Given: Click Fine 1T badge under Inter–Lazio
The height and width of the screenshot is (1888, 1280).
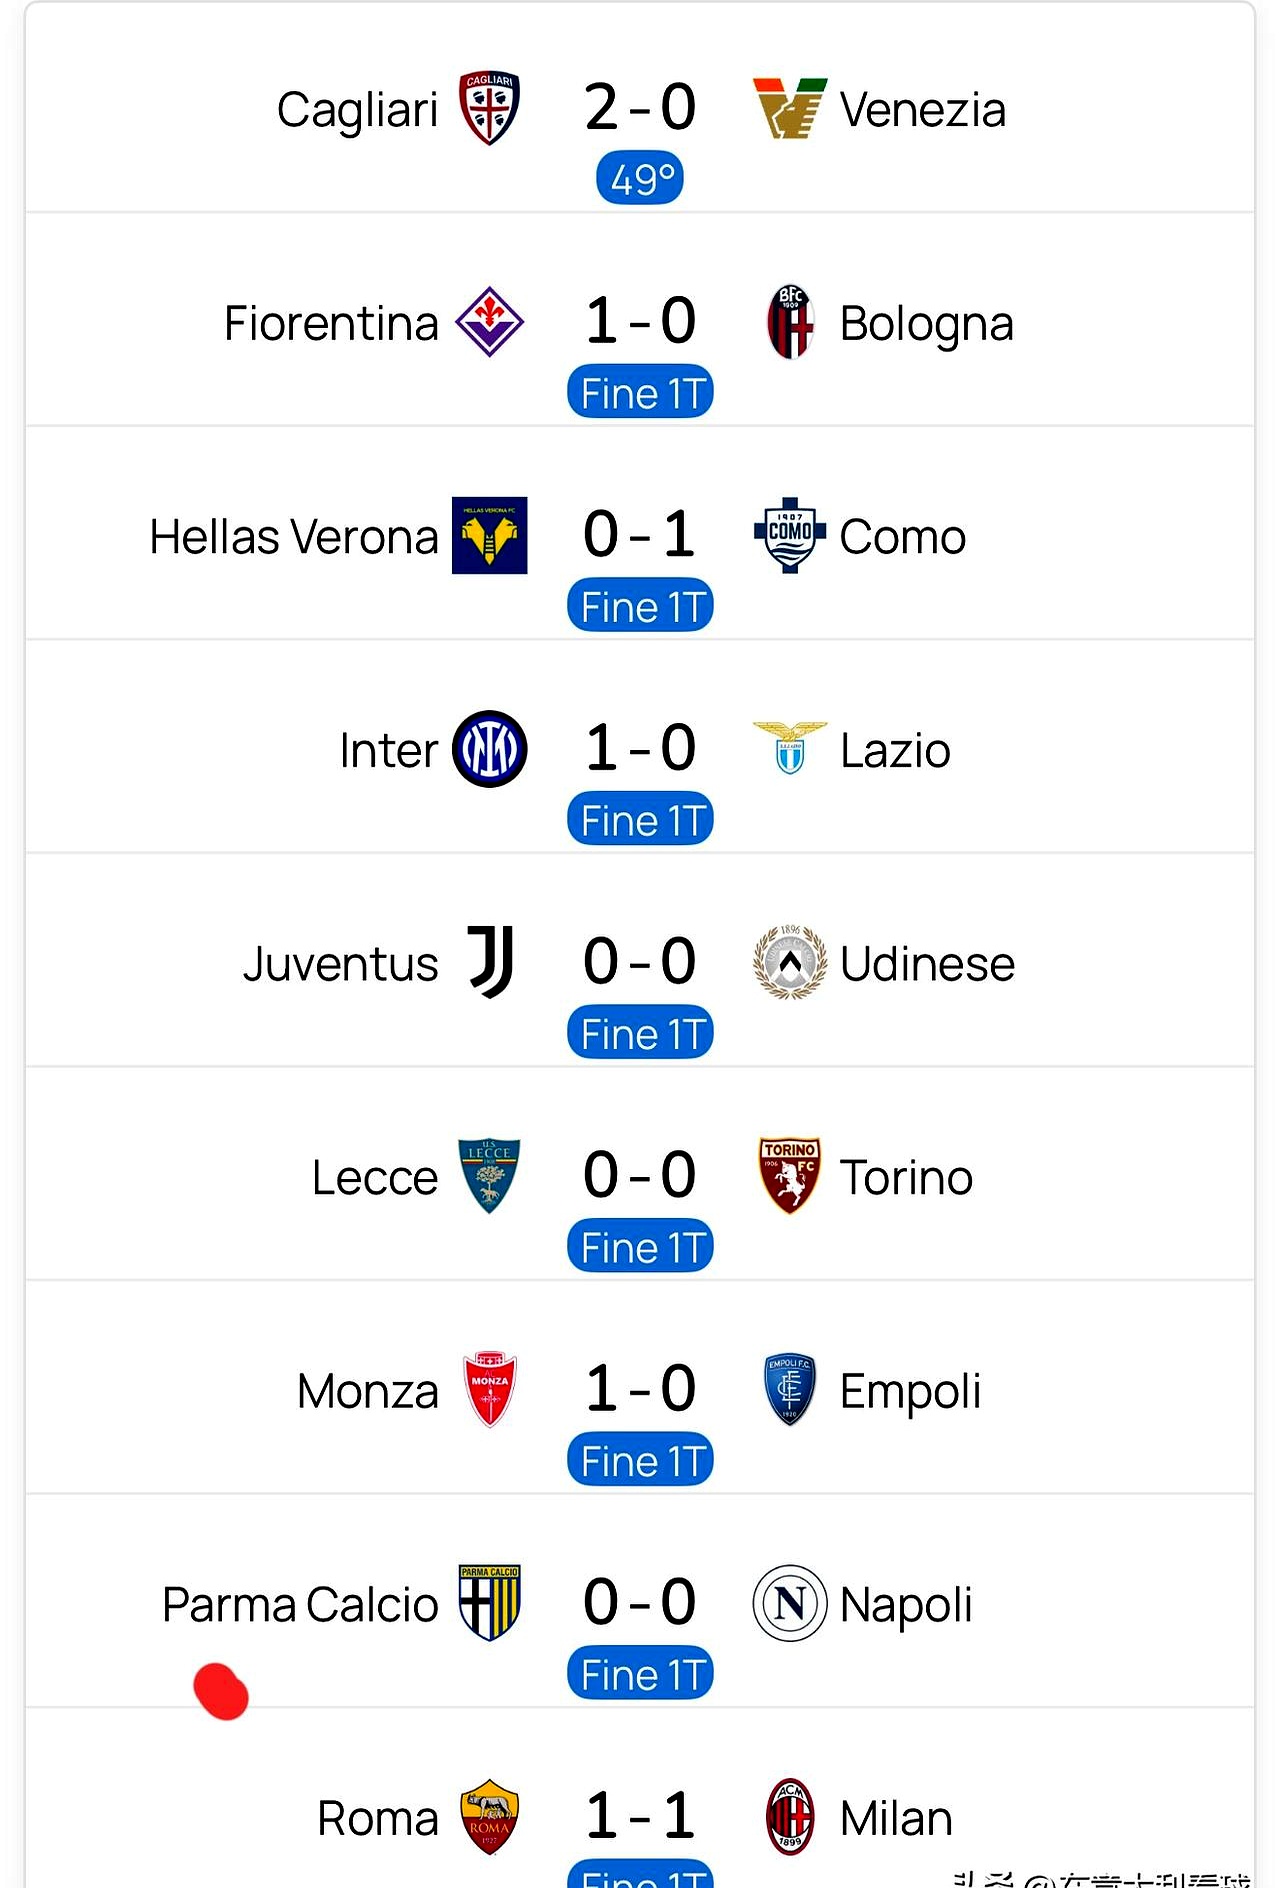Looking at the screenshot, I should 640,820.
